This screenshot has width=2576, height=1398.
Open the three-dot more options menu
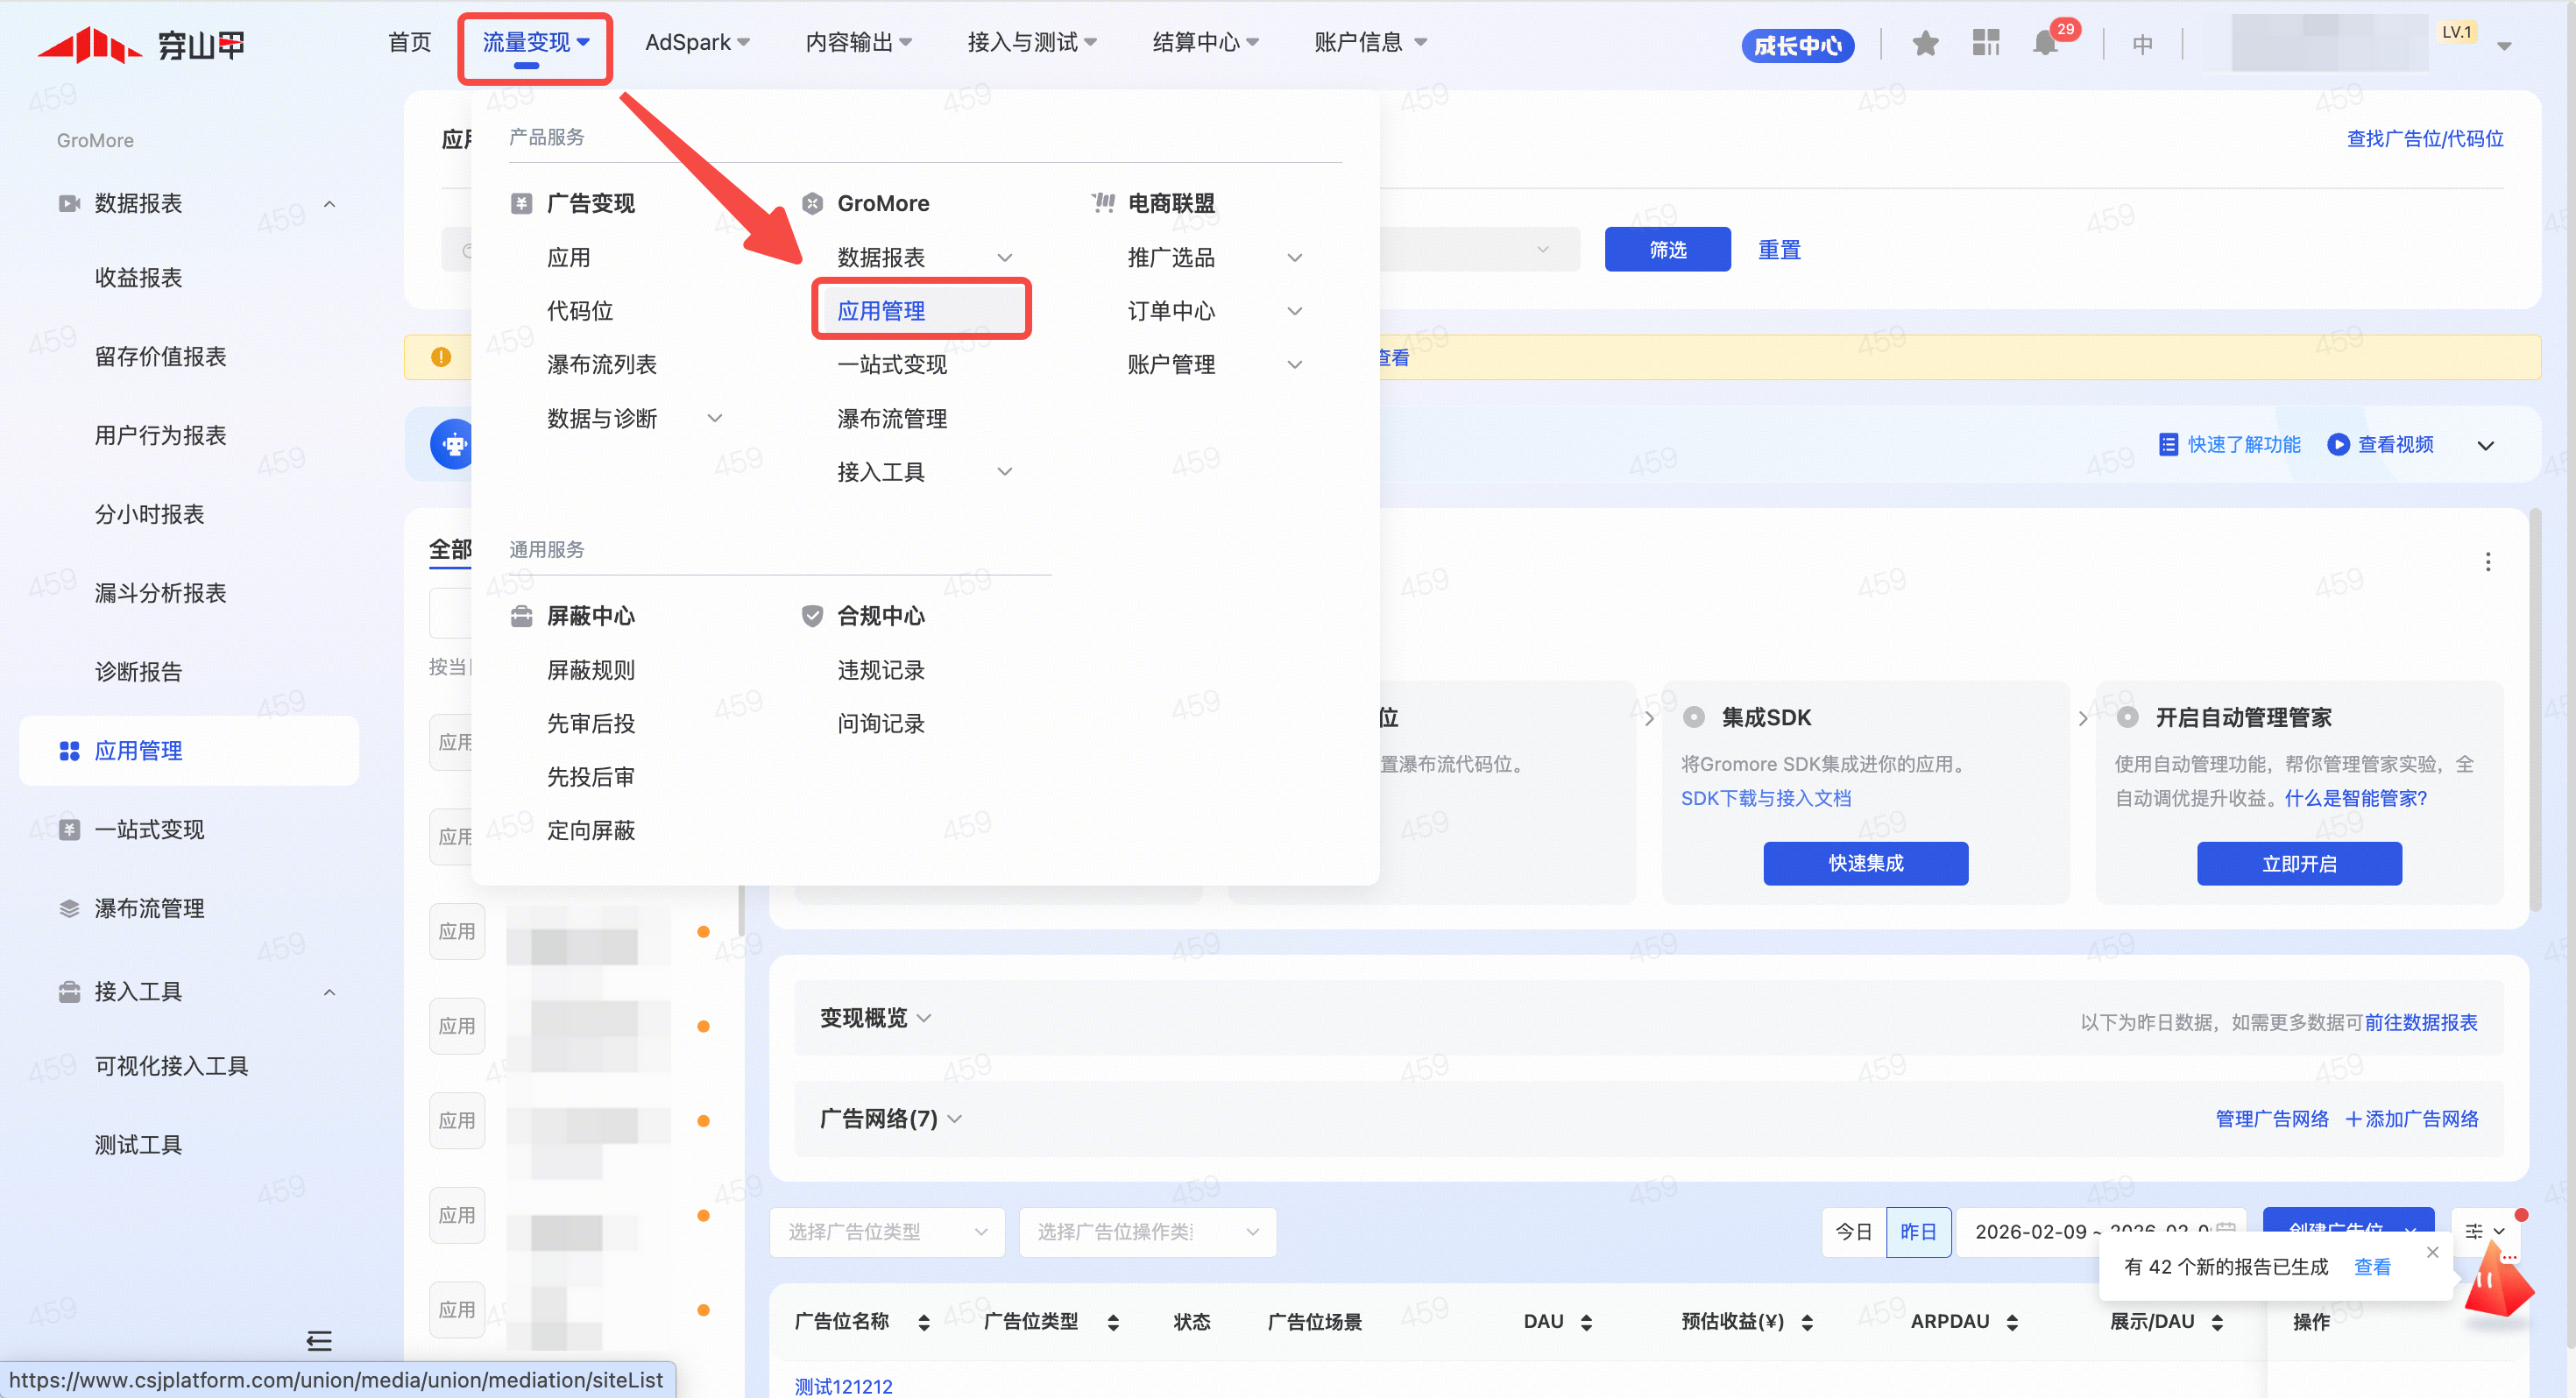point(2487,562)
